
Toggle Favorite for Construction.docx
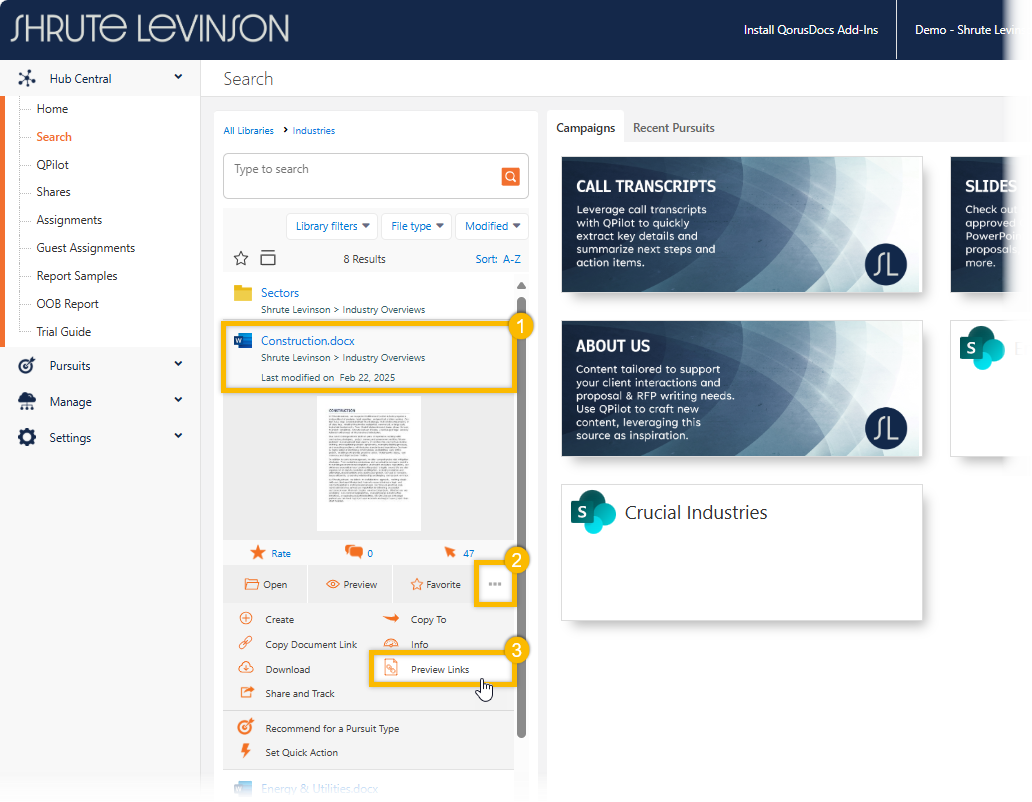tap(435, 585)
